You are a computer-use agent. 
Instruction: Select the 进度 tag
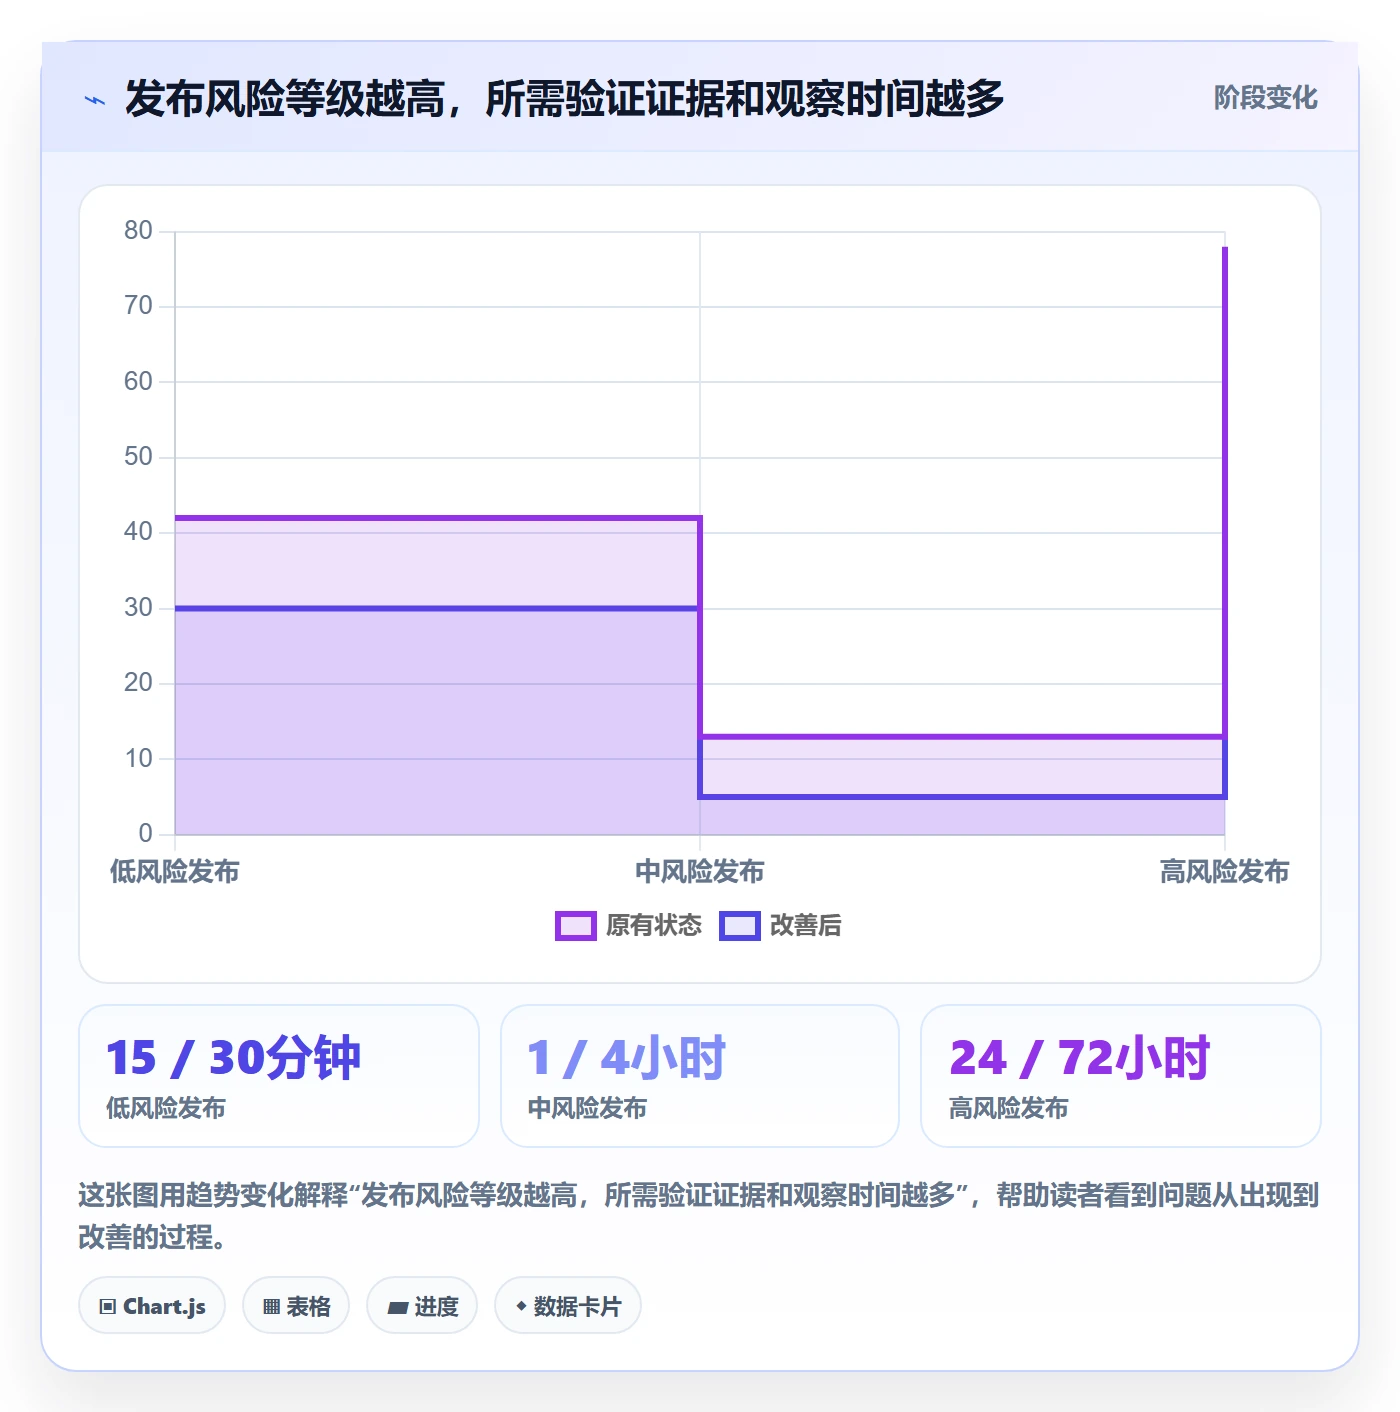point(422,1306)
